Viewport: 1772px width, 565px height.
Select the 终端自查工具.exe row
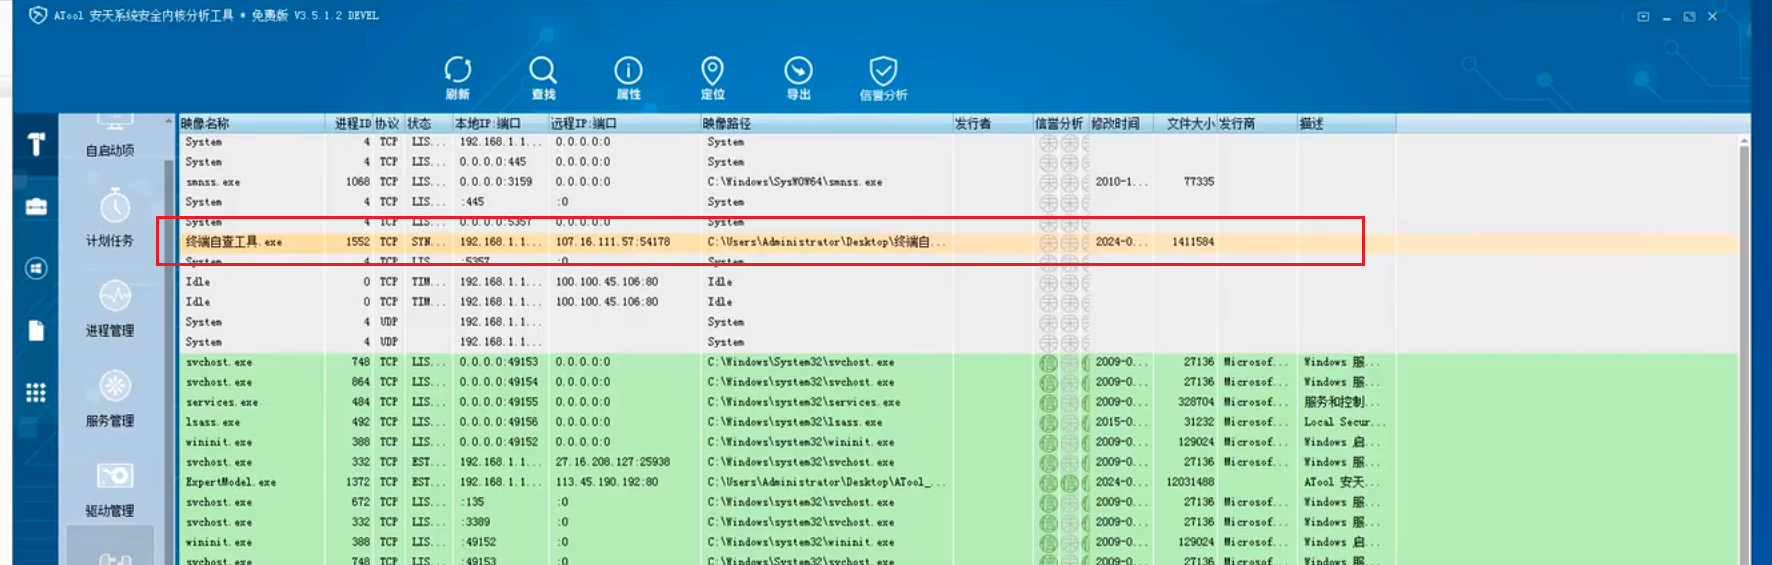point(960,242)
